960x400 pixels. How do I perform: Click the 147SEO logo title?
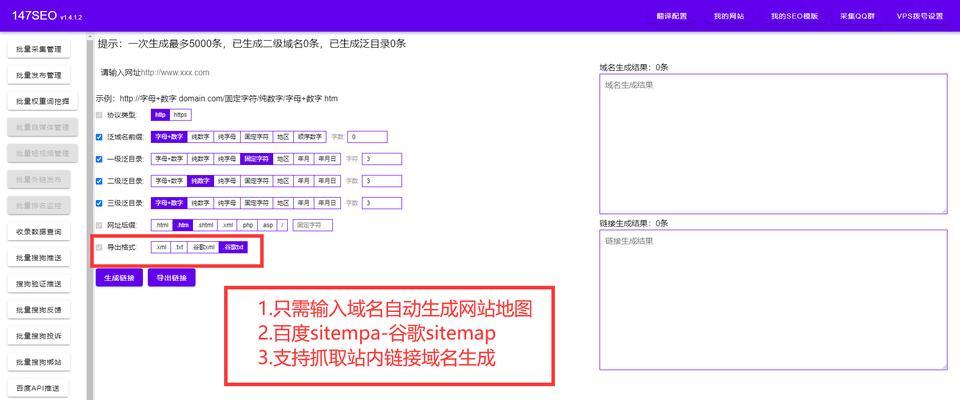(34, 16)
